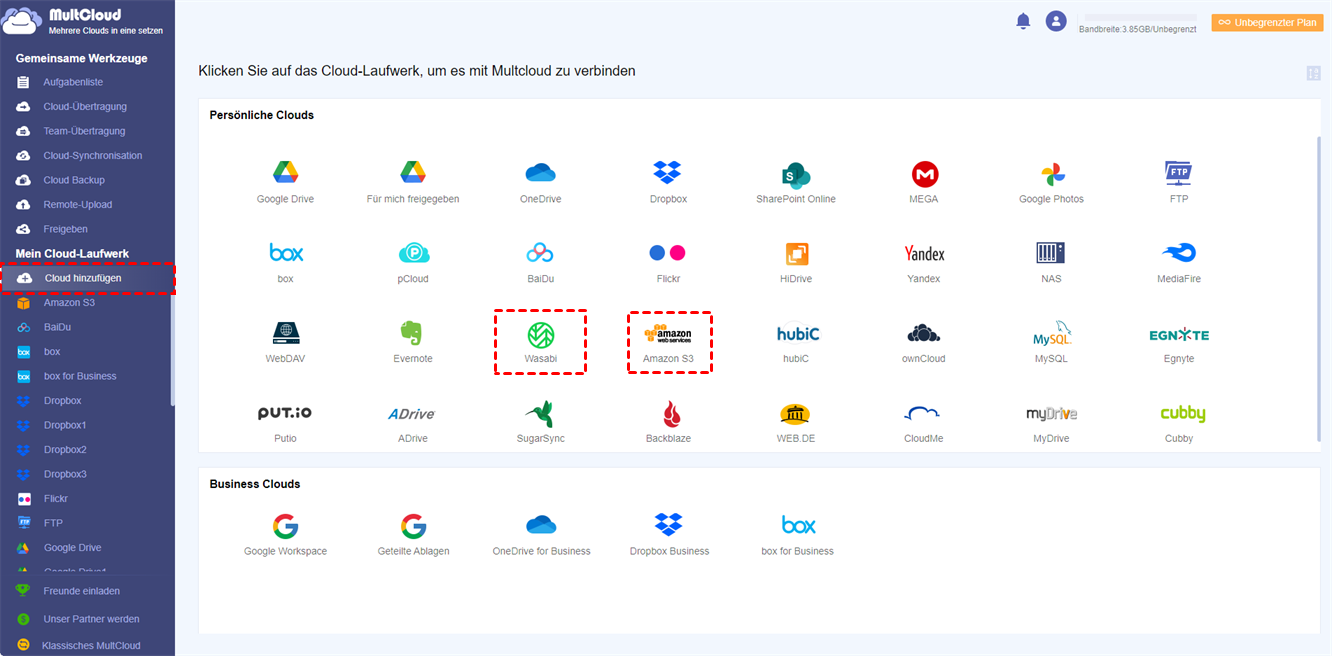Screen dimensions: 1332x656
Task: Add Amazon S3 from the cloud grid
Action: (667, 334)
